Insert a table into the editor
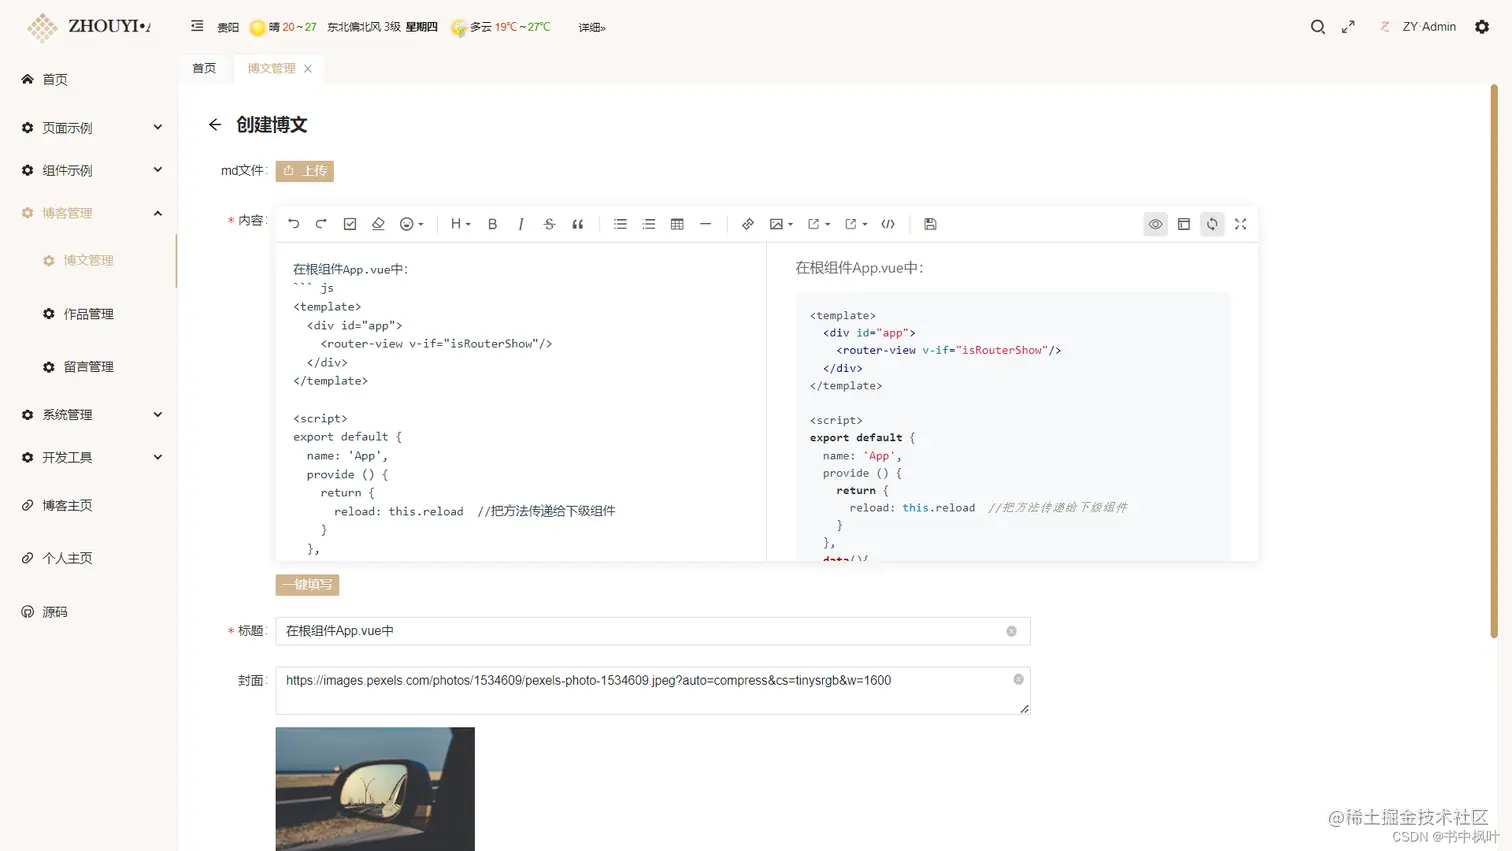The height and width of the screenshot is (851, 1512). pyautogui.click(x=677, y=224)
